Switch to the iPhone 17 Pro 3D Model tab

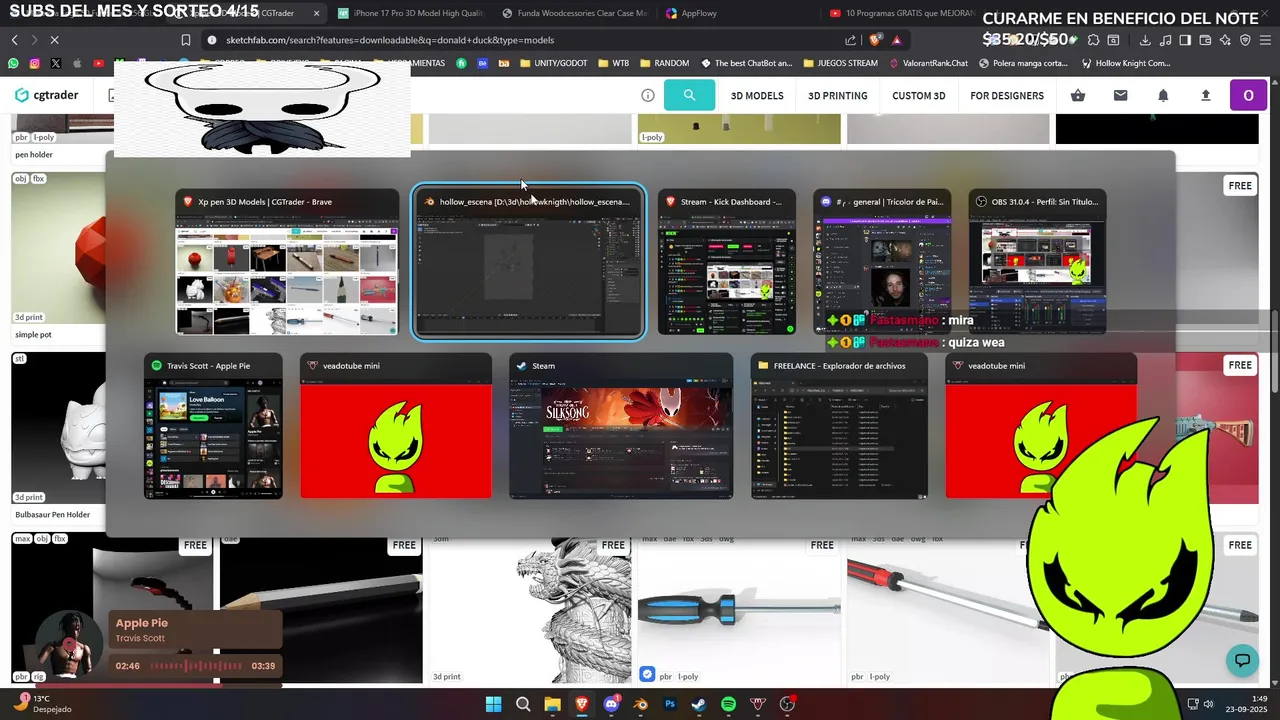(x=410, y=14)
